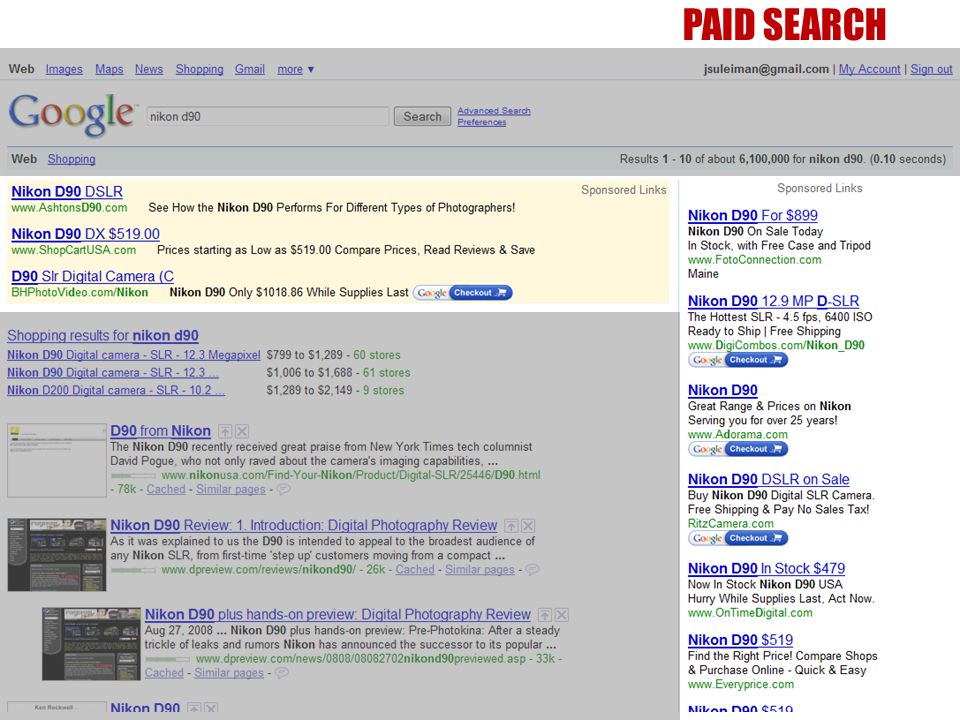Open Nikon D90 Review Introduction result title
This screenshot has width=960, height=720.
(x=304, y=525)
